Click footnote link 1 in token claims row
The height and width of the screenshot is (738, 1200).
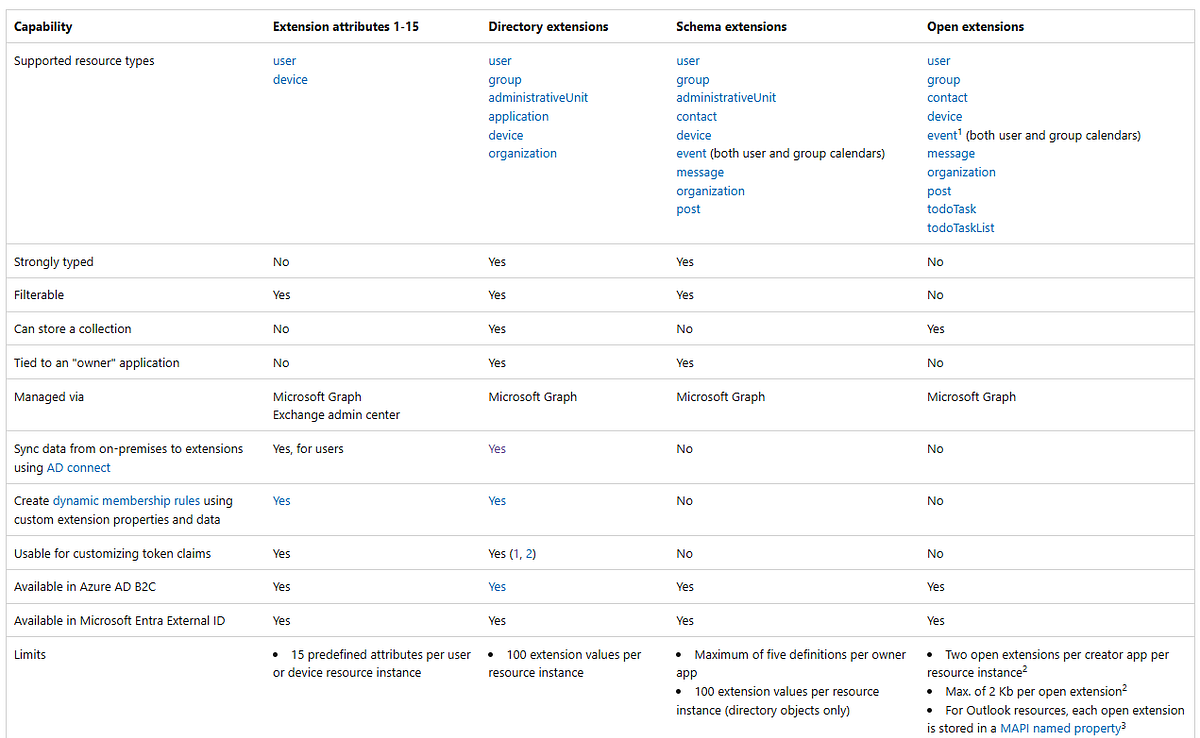pos(517,553)
